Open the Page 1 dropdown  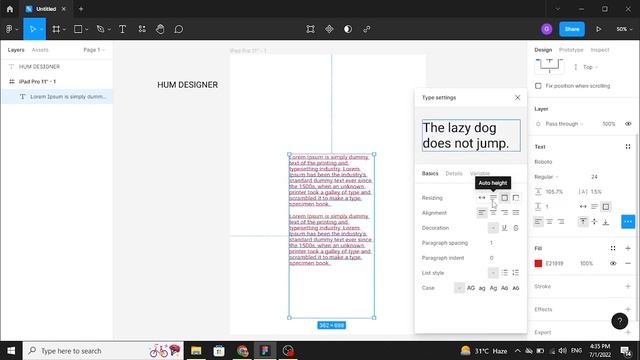(94, 50)
